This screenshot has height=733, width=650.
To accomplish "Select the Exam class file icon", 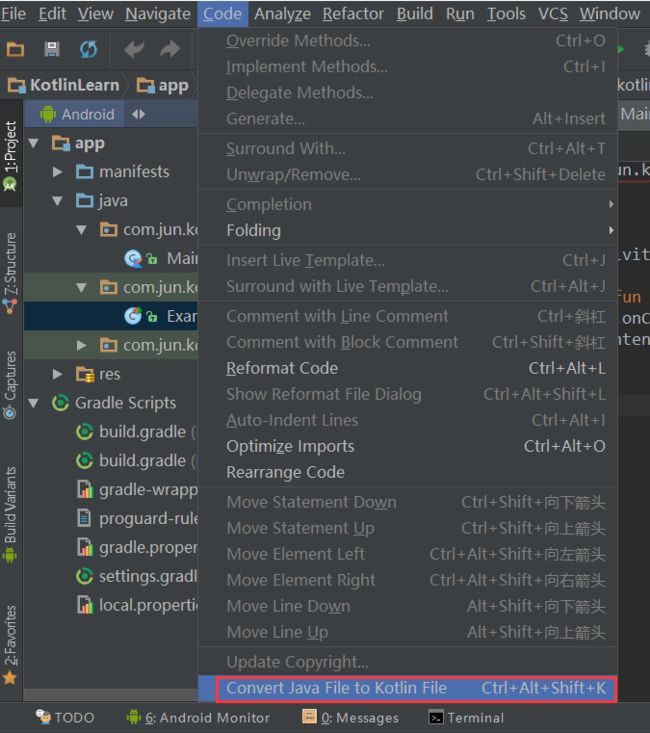I will click(x=133, y=316).
